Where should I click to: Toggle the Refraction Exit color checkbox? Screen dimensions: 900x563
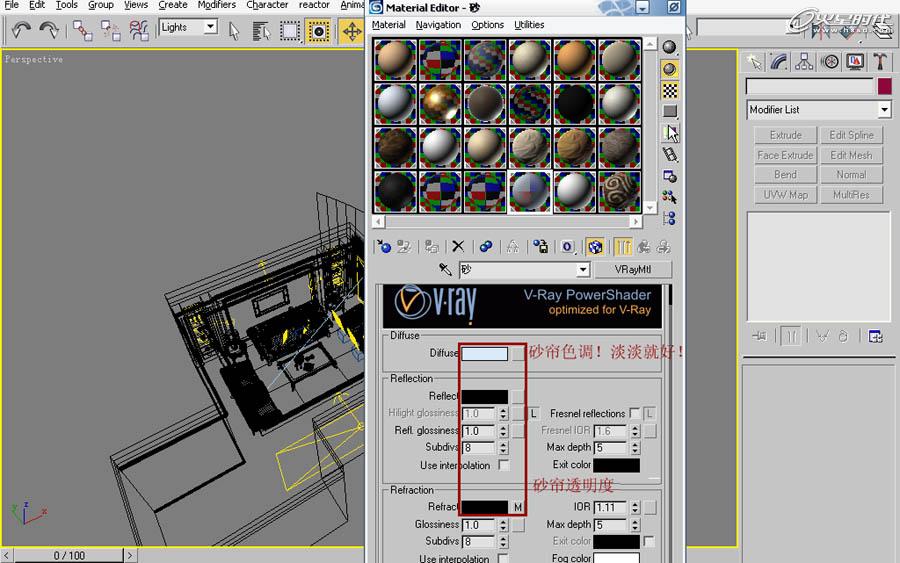click(x=649, y=541)
